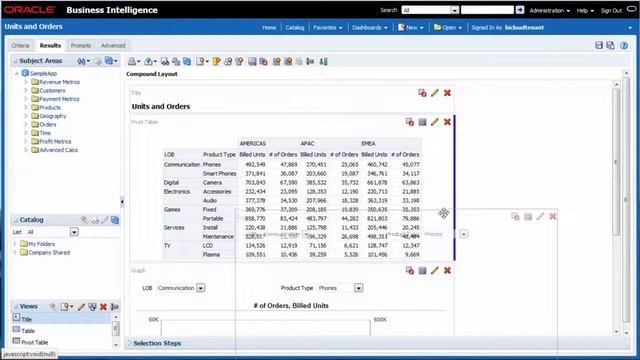Click Pivot Table format container icon
The width and height of the screenshot is (640, 360).
point(410,122)
